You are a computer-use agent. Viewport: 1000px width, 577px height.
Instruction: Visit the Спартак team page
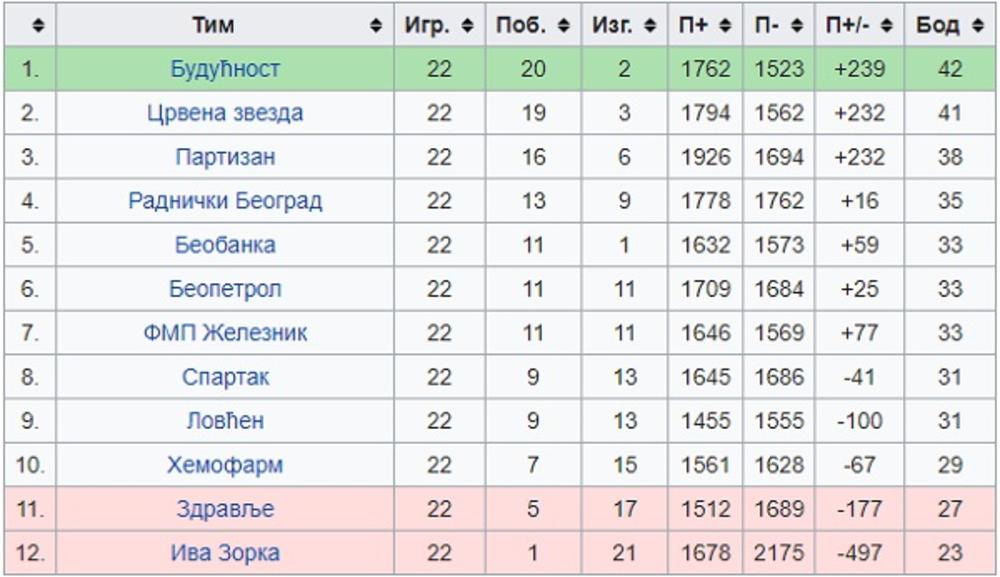click(225, 377)
